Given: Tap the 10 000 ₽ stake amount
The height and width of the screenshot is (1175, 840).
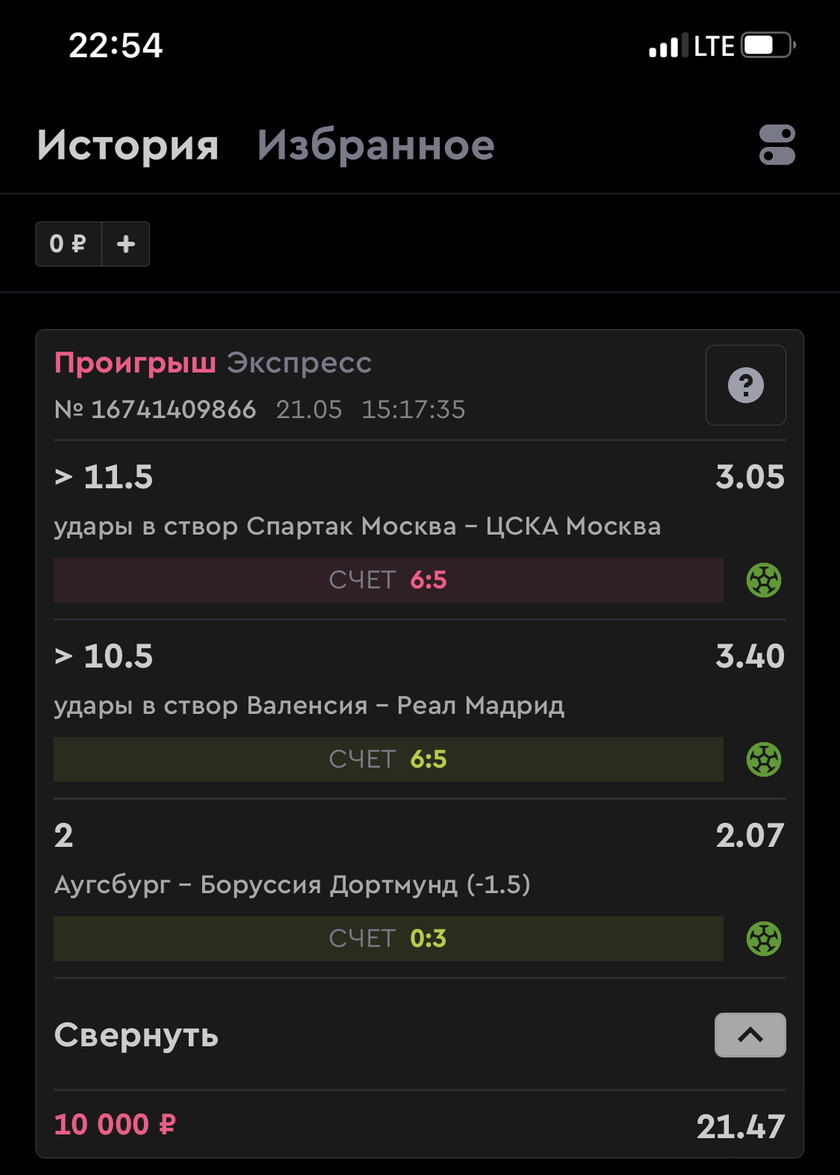Looking at the screenshot, I should coord(115,1124).
